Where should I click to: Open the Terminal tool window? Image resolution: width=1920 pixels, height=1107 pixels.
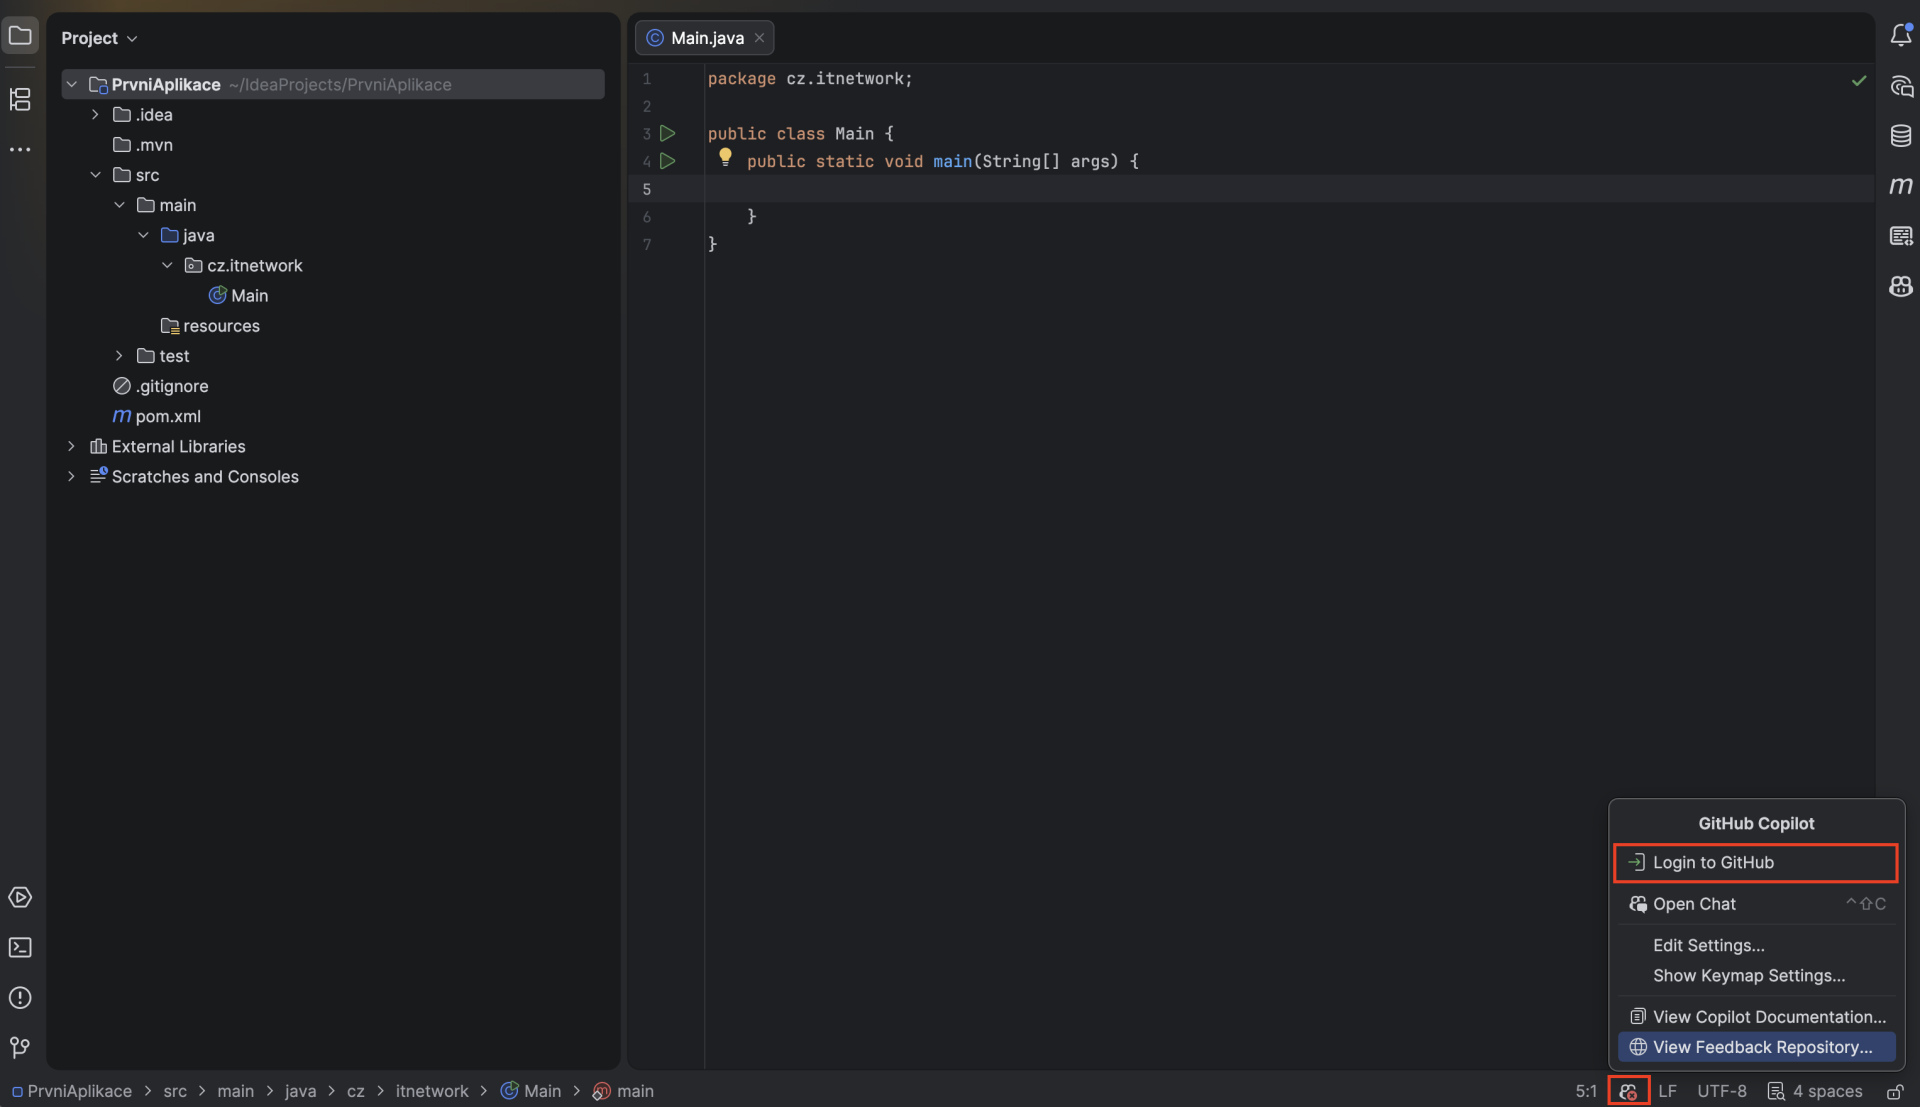20,948
